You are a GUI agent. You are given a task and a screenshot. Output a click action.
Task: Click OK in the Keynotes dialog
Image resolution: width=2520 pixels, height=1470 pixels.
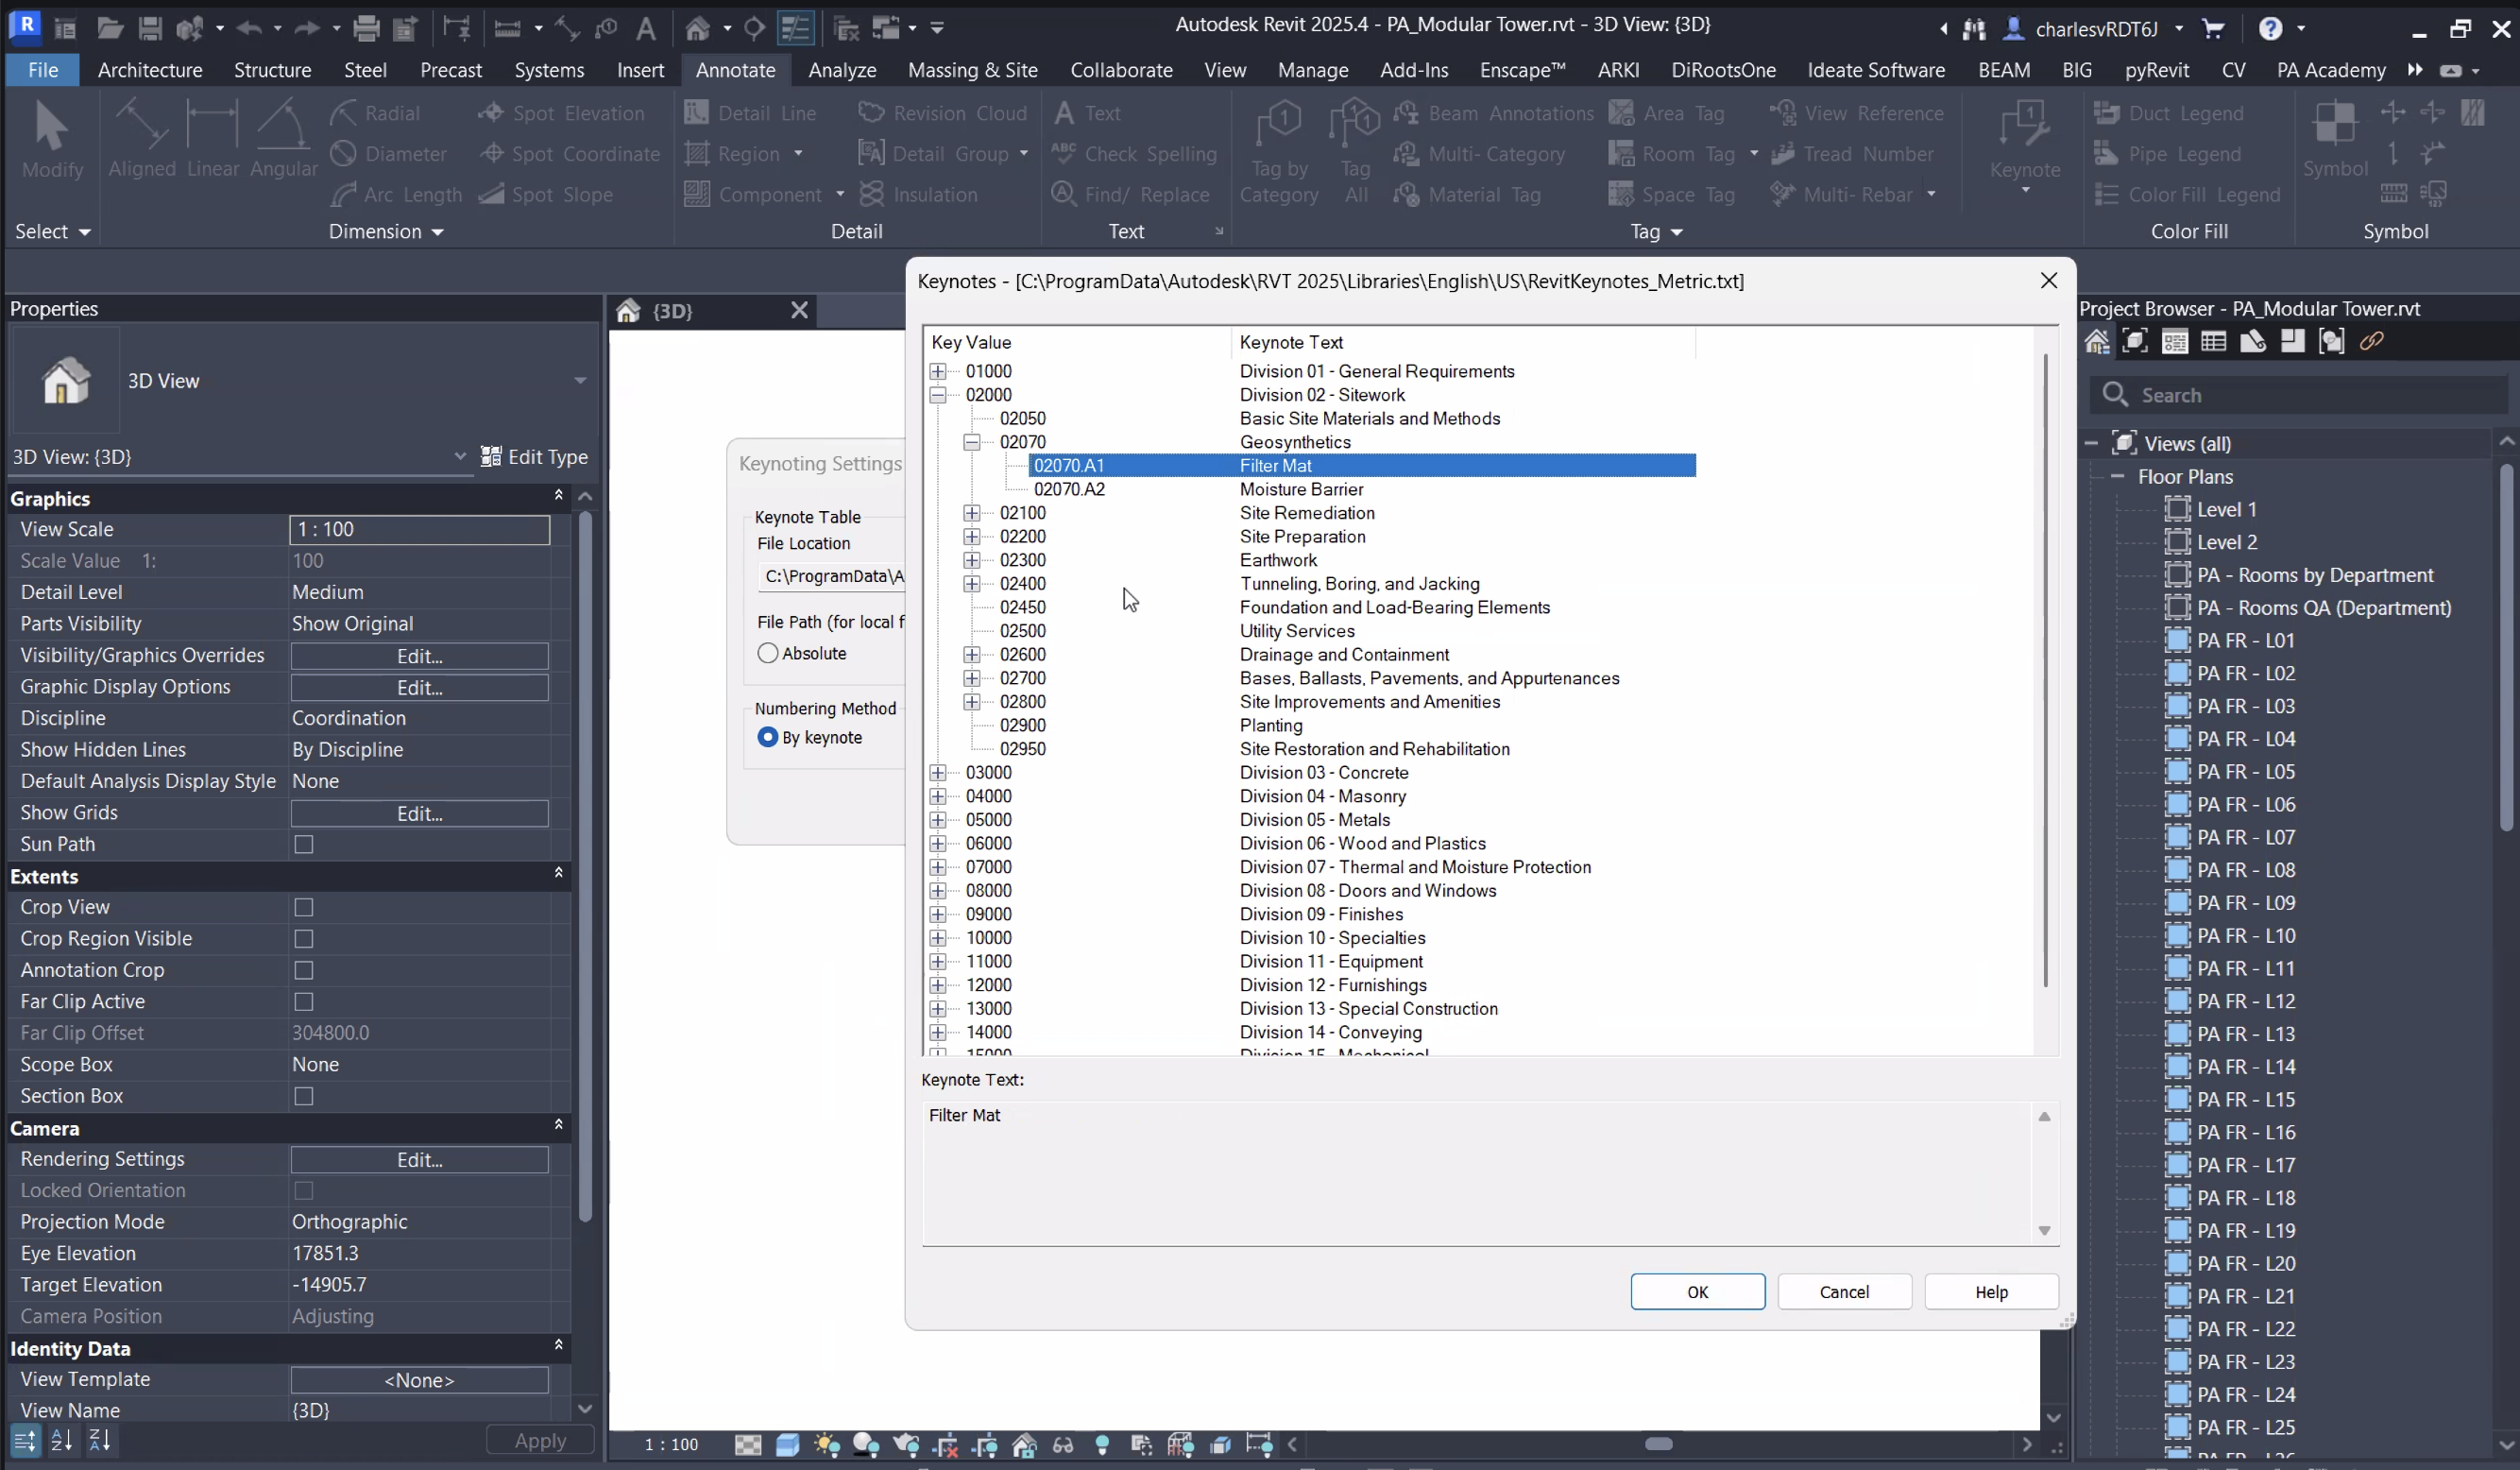tap(1697, 1292)
